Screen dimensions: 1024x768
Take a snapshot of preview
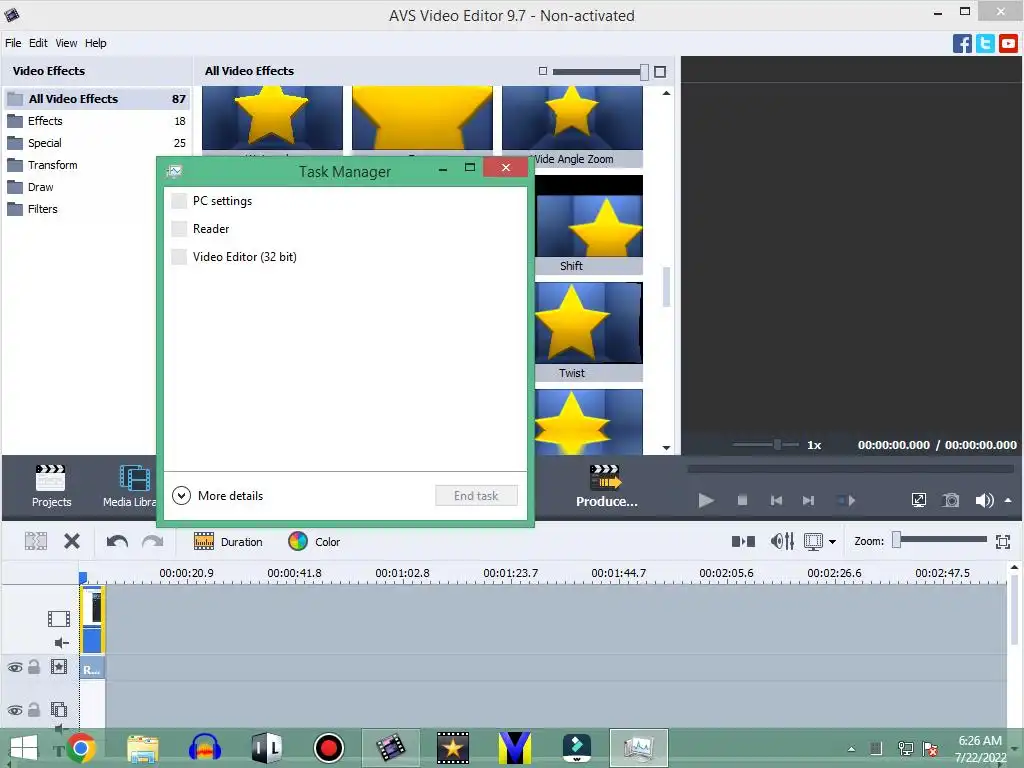coord(951,500)
